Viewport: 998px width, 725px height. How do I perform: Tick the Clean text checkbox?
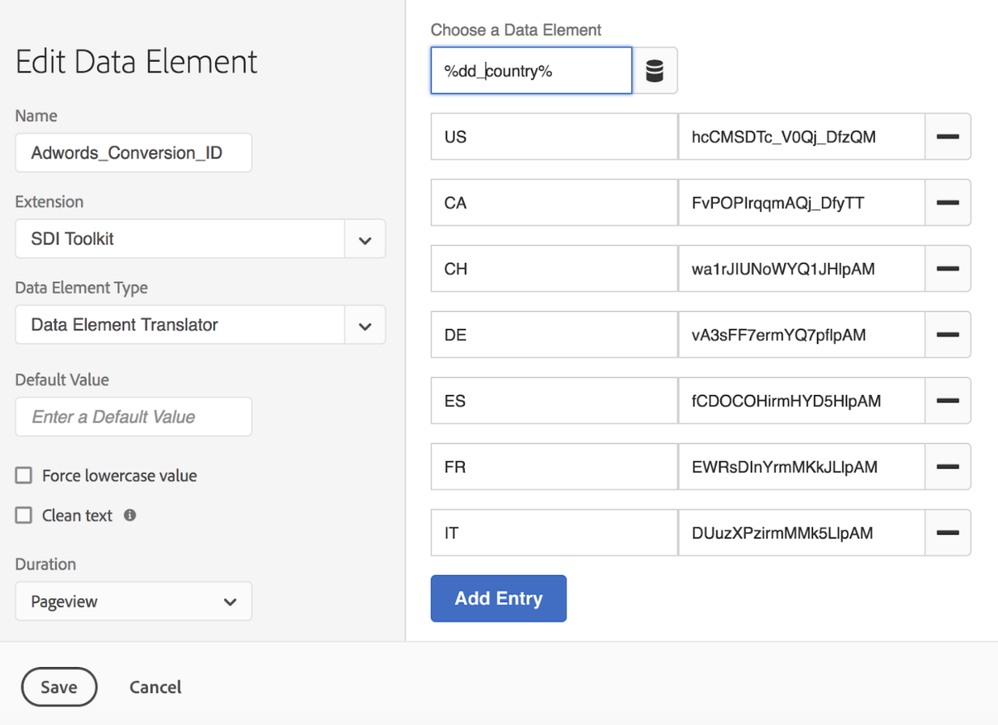point(24,516)
